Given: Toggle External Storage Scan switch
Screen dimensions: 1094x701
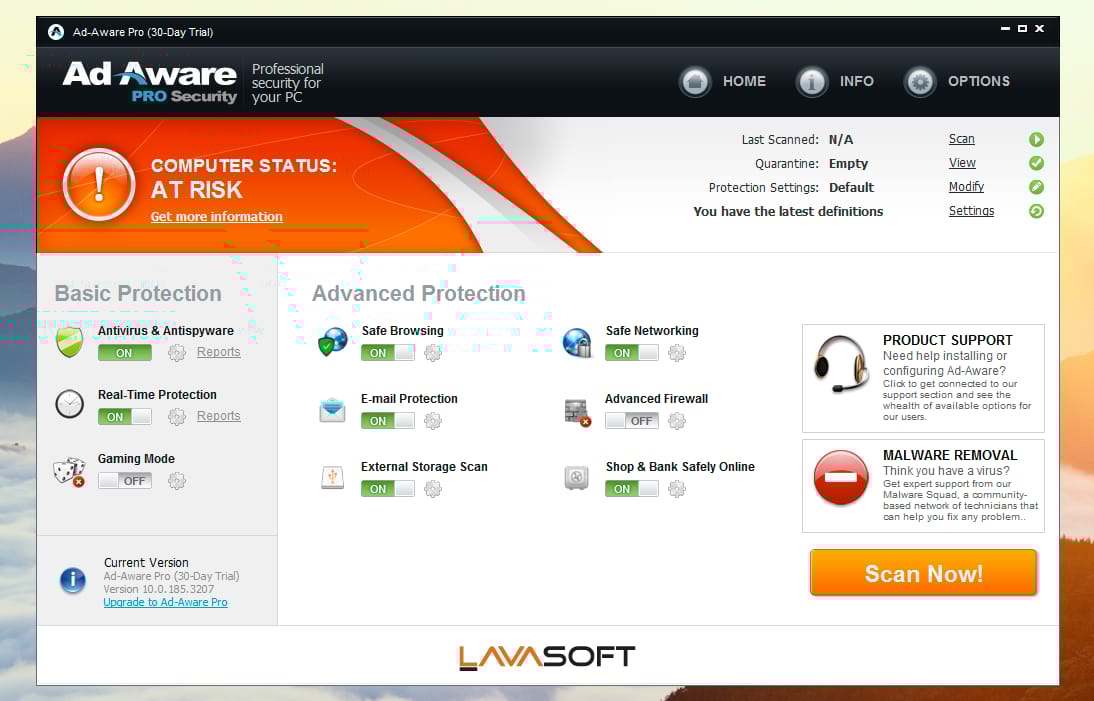Looking at the screenshot, I should tap(388, 489).
